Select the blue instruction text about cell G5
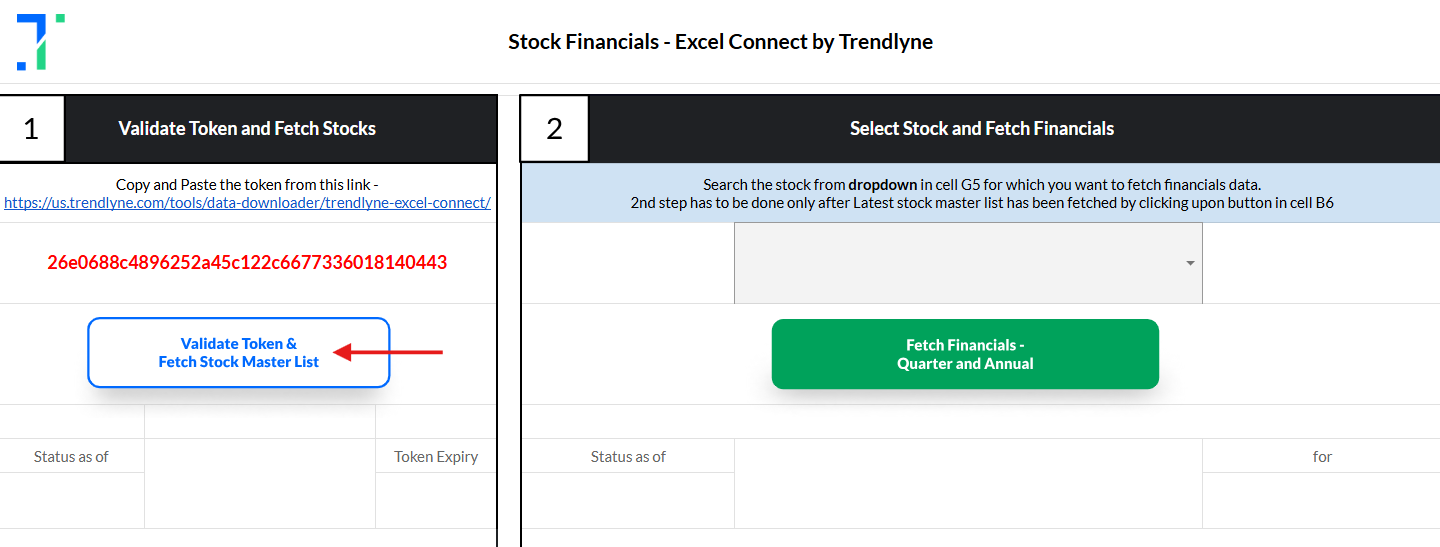This screenshot has height=547, width=1440. point(982,193)
